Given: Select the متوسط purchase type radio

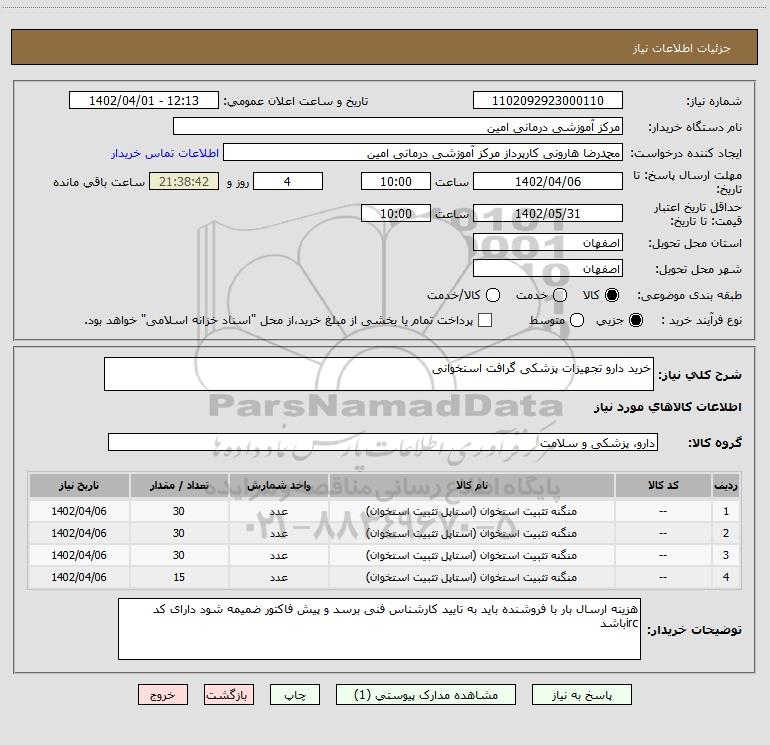Looking at the screenshot, I should (577, 320).
